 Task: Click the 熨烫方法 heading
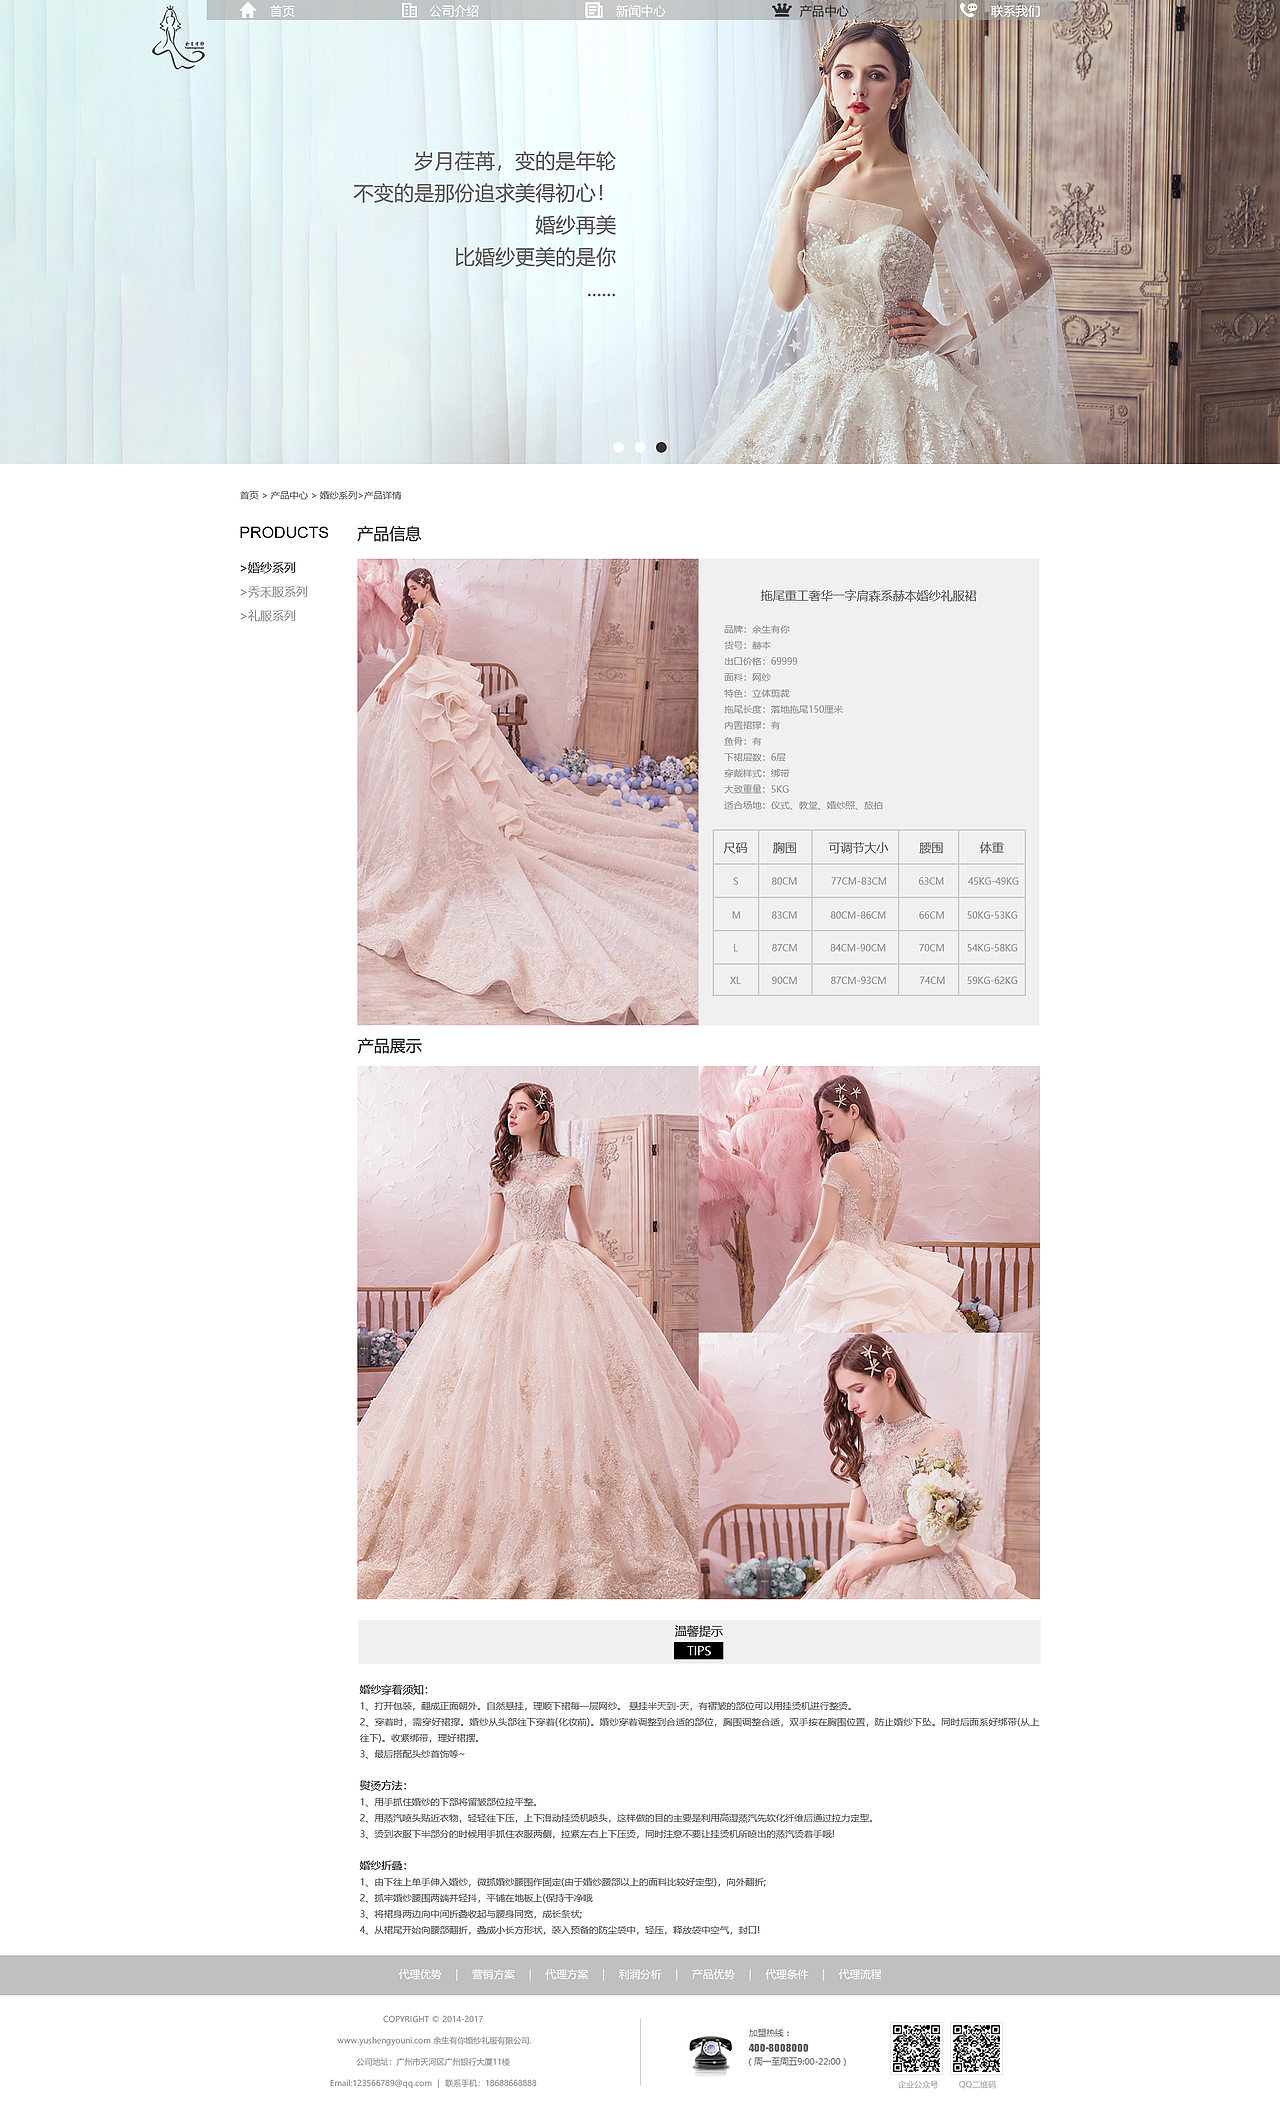(x=383, y=1785)
